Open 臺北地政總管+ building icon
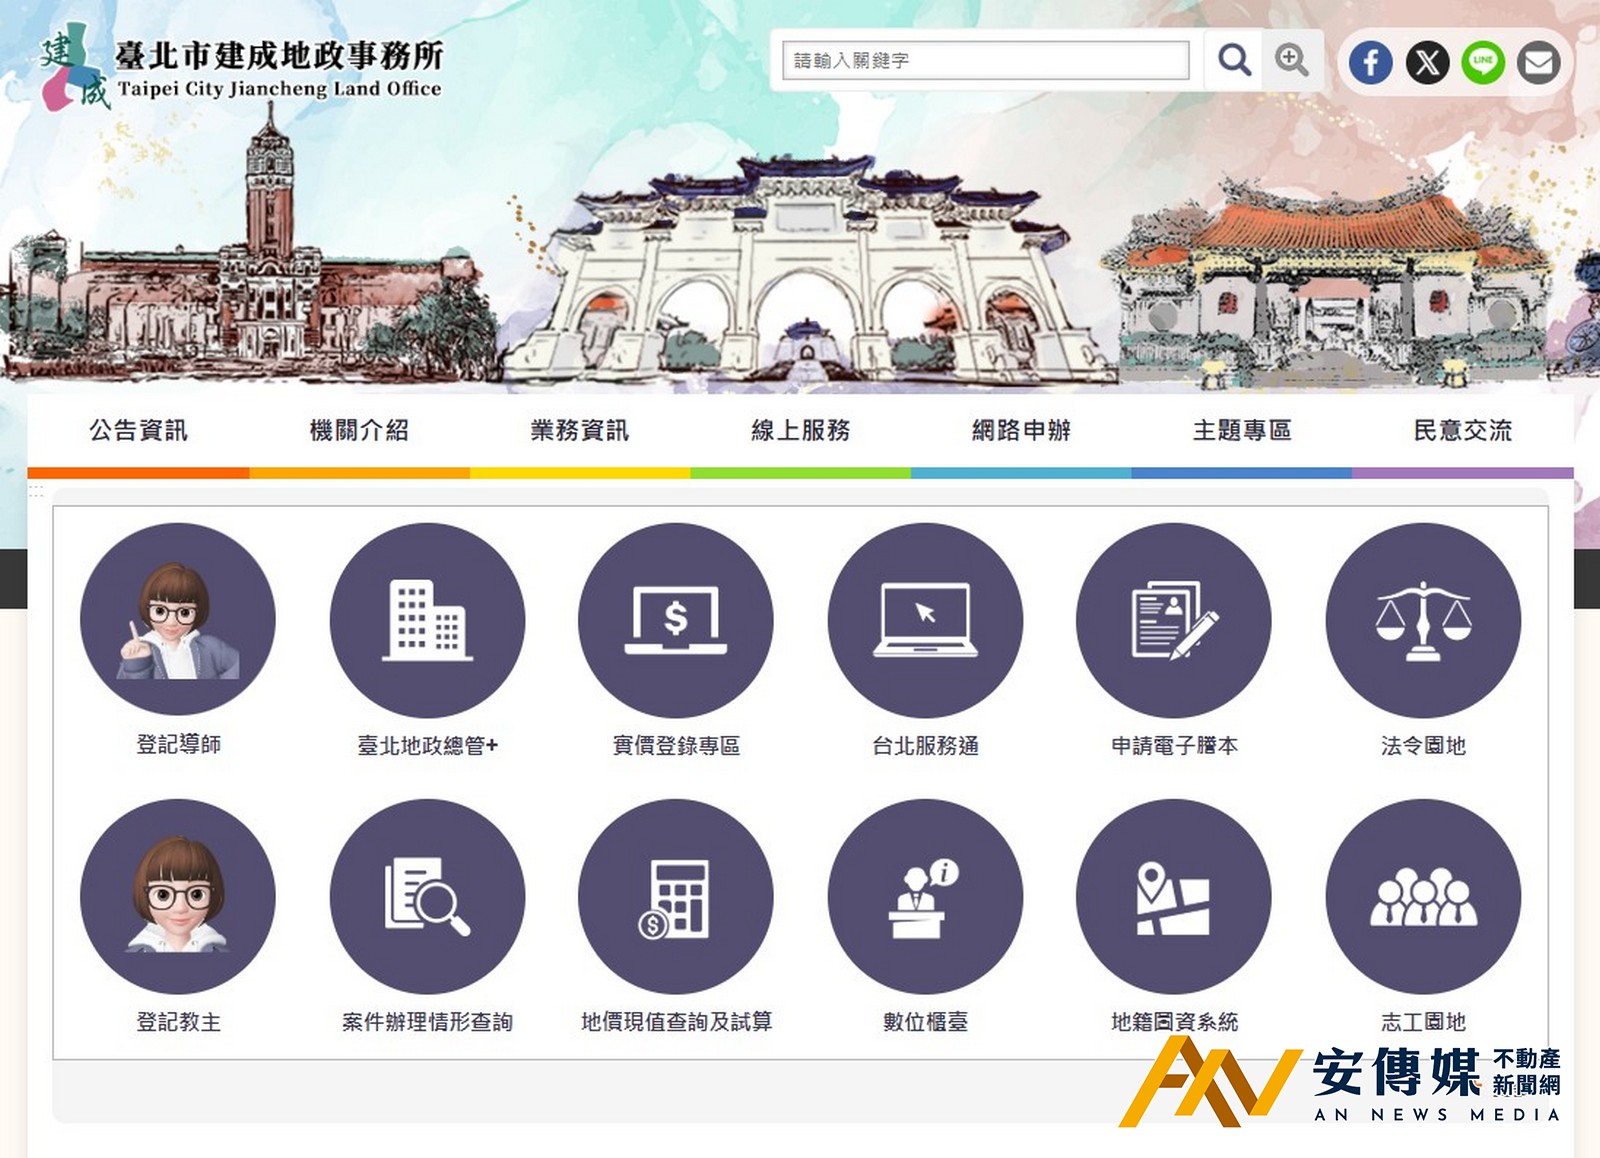Image resolution: width=1600 pixels, height=1158 pixels. (x=427, y=621)
